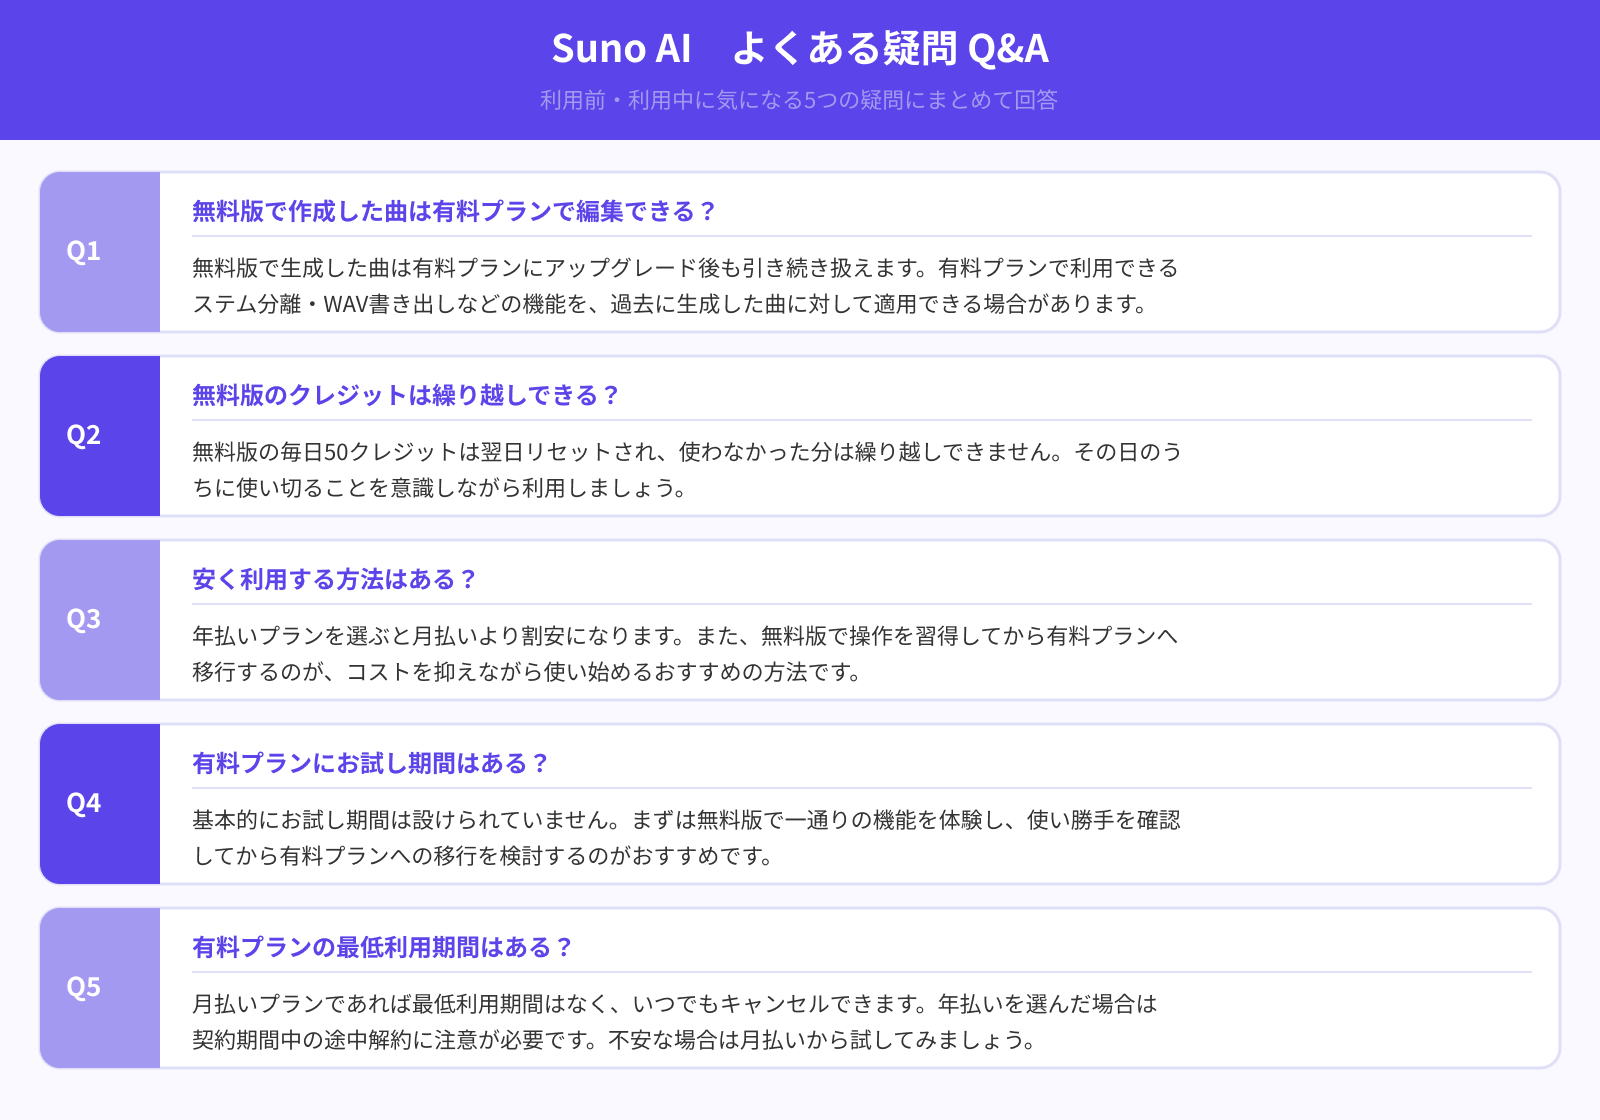Image resolution: width=1600 pixels, height=1120 pixels.
Task: Click the Suno AI header title
Action: click(800, 47)
